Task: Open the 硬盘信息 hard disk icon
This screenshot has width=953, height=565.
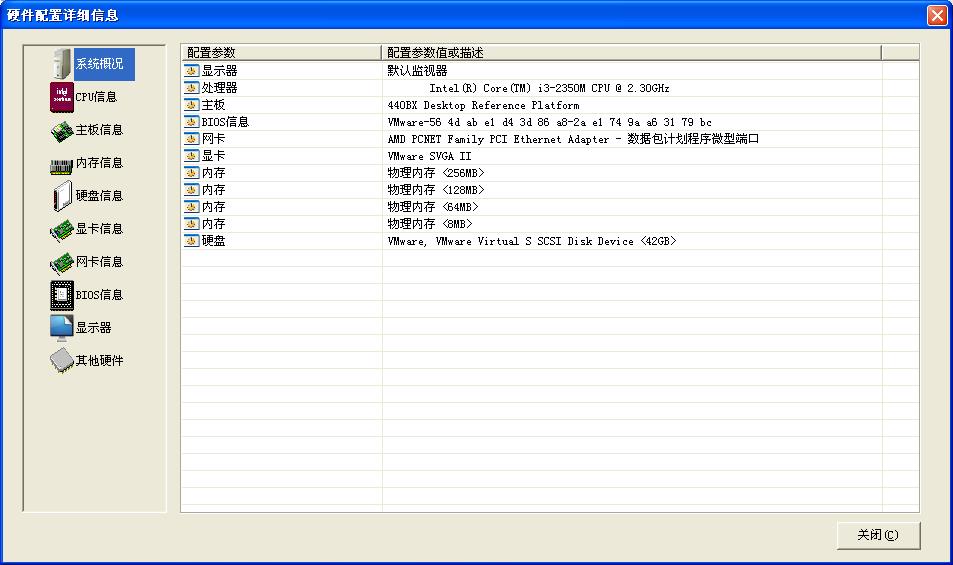Action: (x=61, y=196)
